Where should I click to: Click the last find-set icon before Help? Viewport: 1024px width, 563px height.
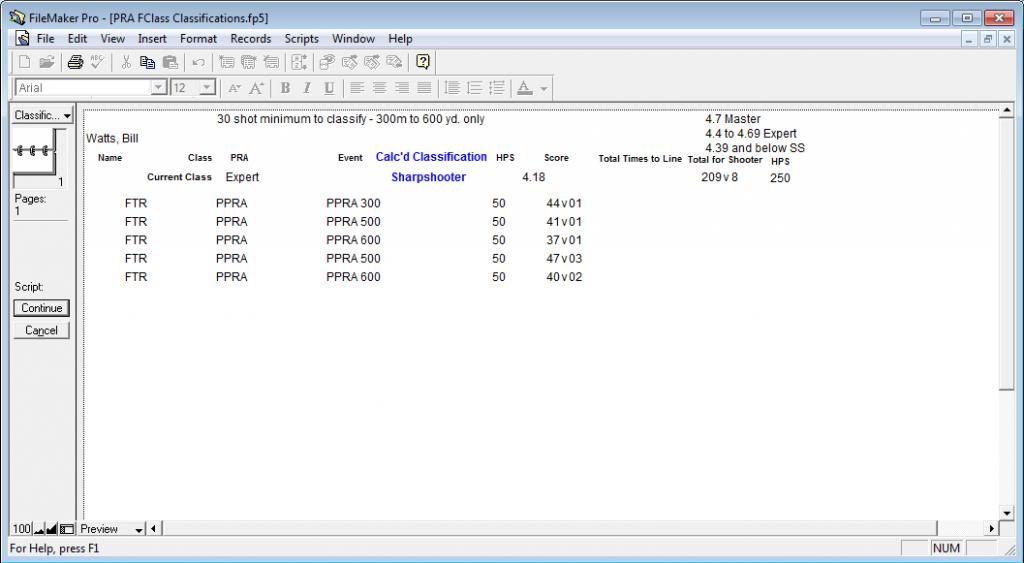coord(394,62)
